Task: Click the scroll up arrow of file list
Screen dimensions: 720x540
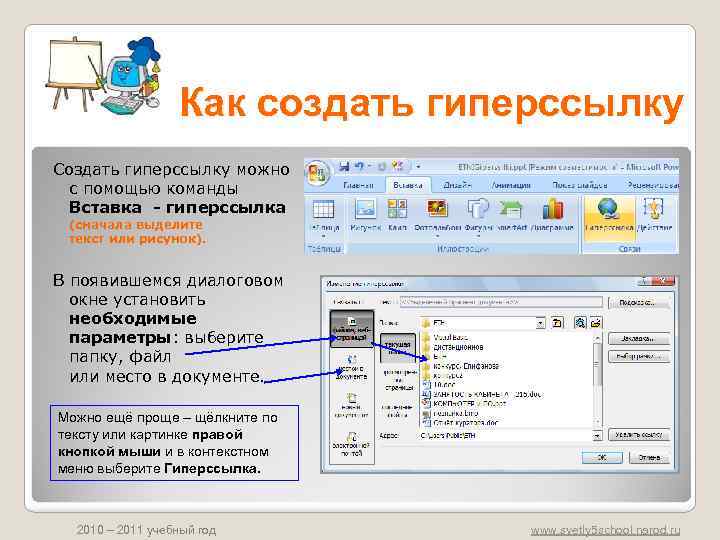Action: click(x=597, y=338)
